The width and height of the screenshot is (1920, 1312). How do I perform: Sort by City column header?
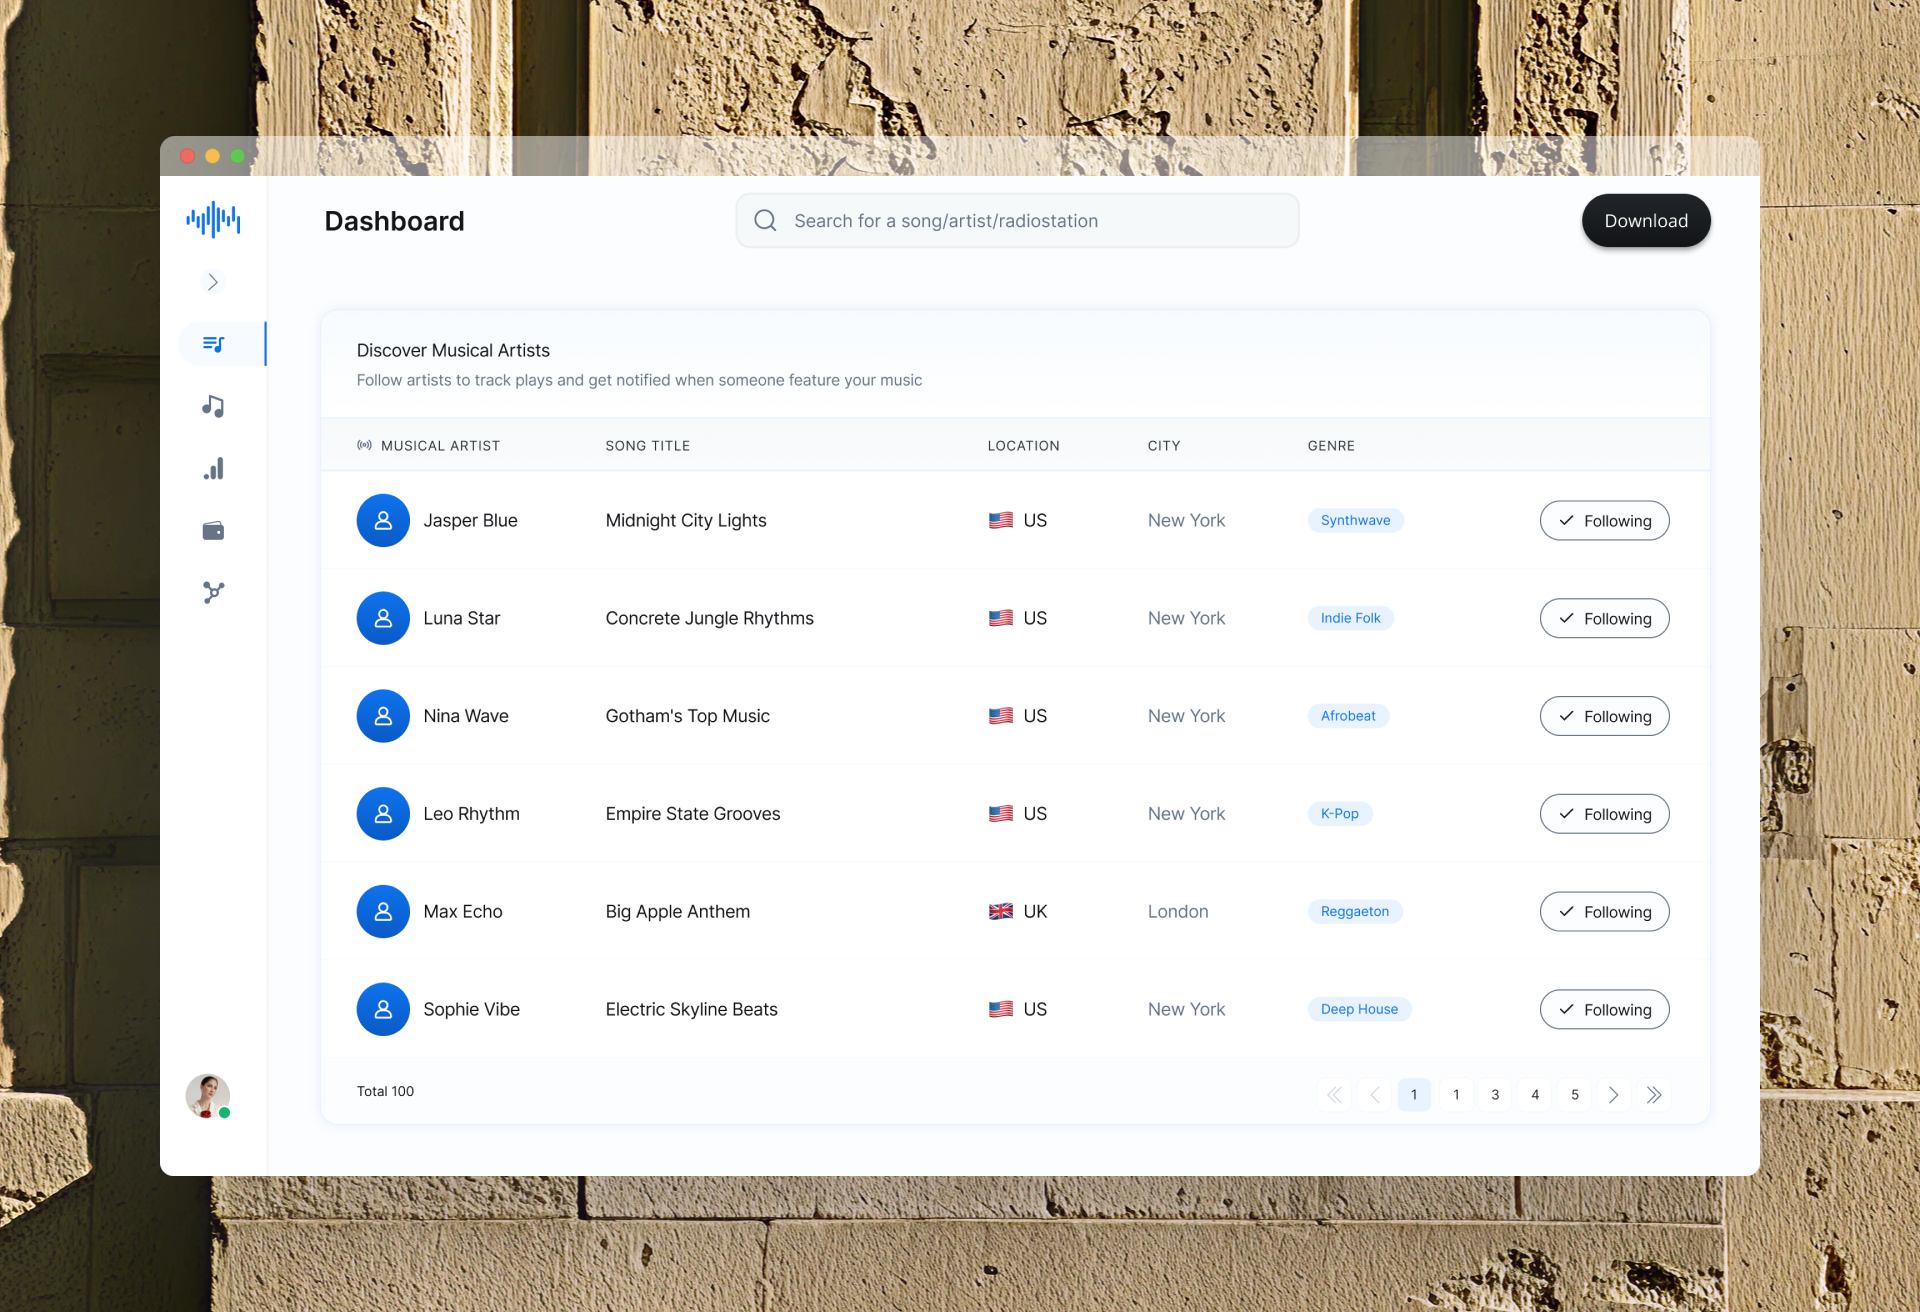point(1164,446)
